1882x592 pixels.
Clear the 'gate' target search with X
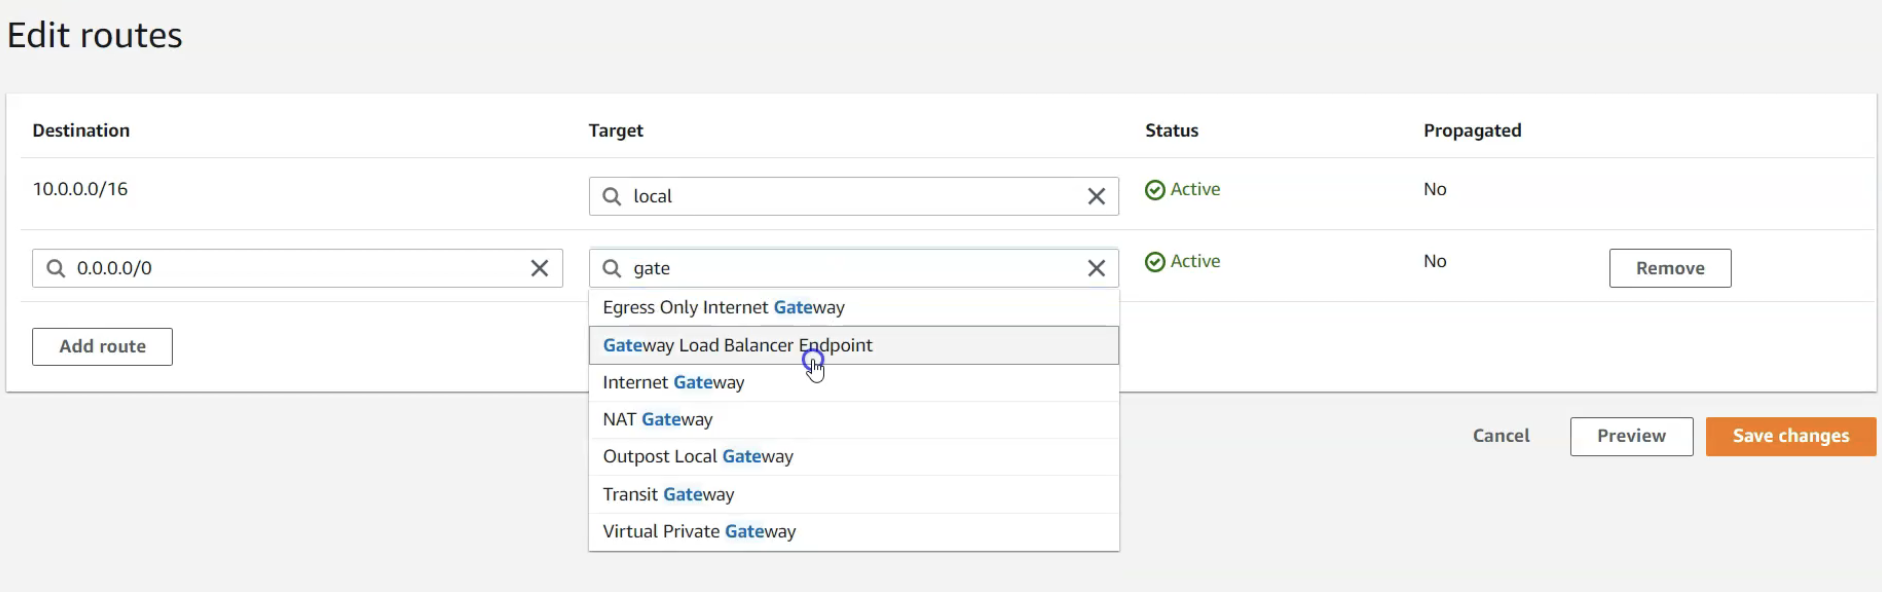click(x=1096, y=268)
